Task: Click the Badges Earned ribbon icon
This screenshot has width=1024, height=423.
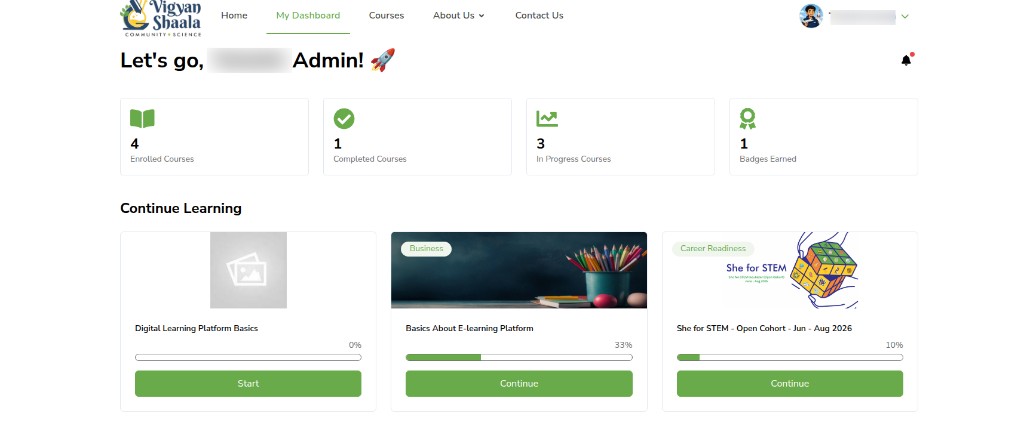Action: point(748,119)
